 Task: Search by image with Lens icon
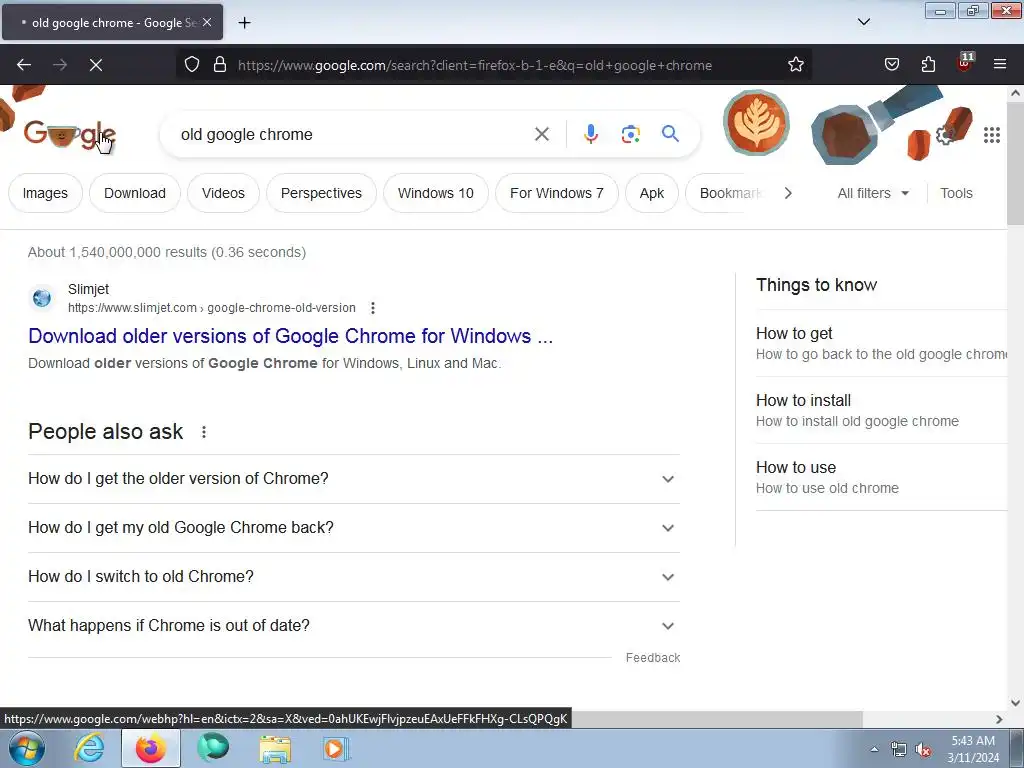[630, 135]
